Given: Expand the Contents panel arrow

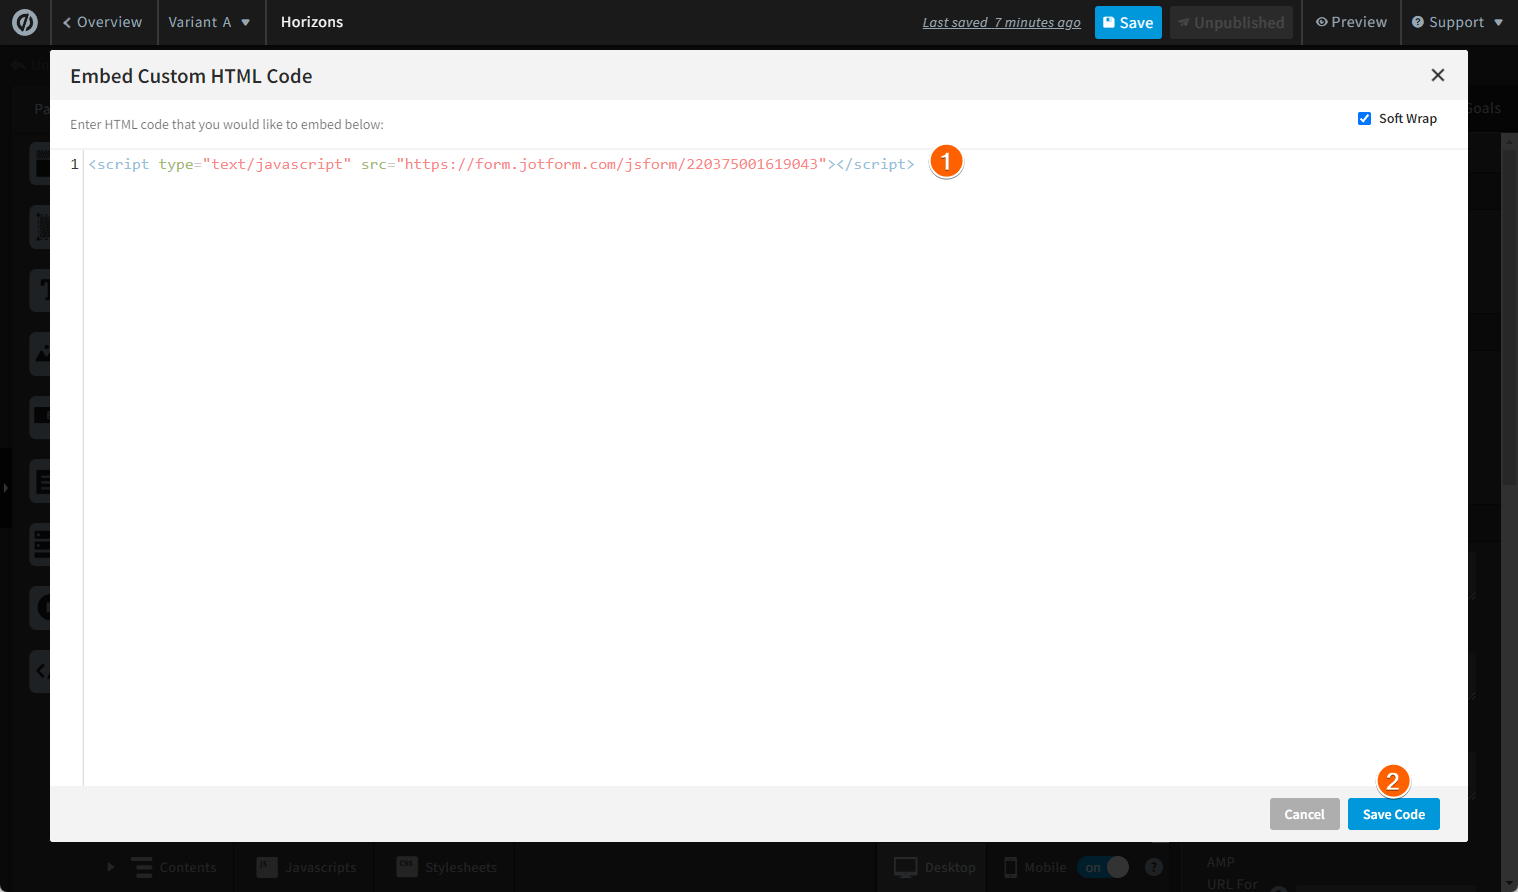Looking at the screenshot, I should point(111,867).
